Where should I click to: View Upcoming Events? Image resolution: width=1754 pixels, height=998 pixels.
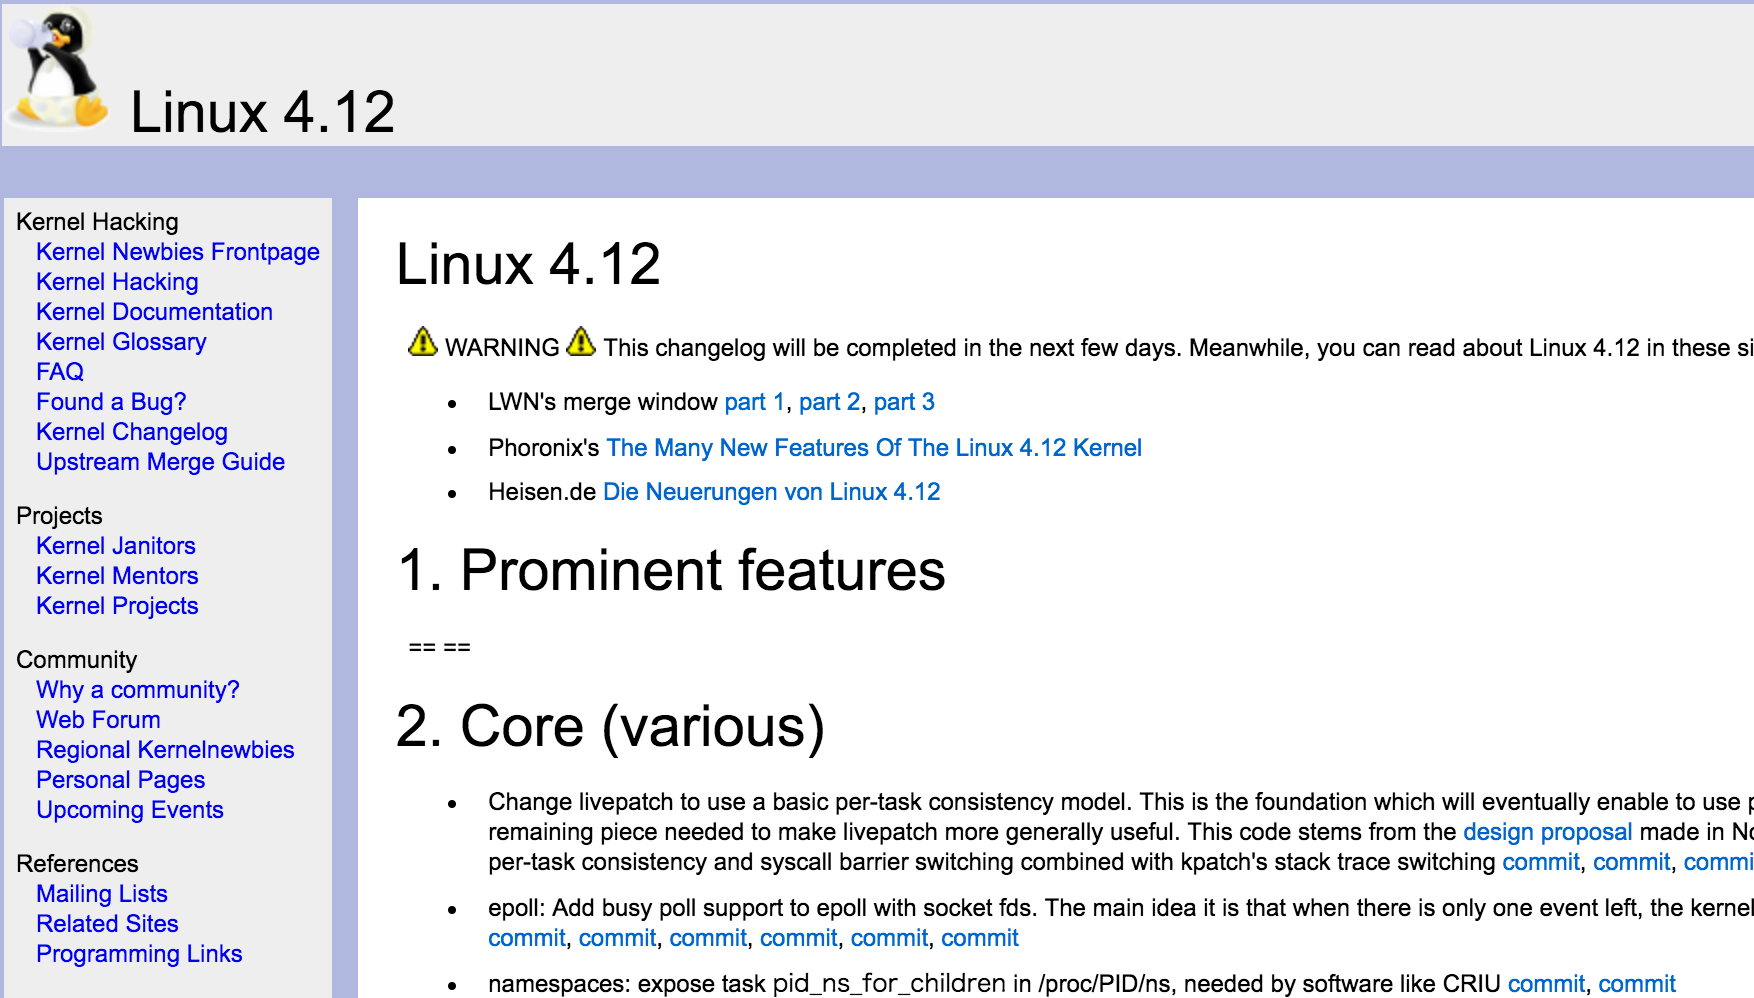(x=130, y=810)
